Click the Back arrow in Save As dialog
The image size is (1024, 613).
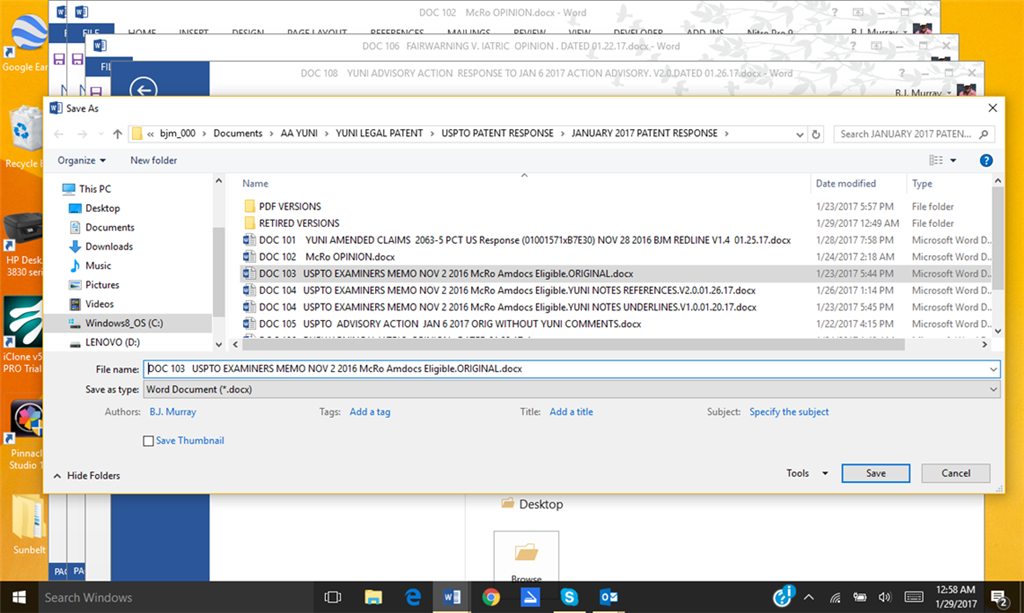[59, 134]
